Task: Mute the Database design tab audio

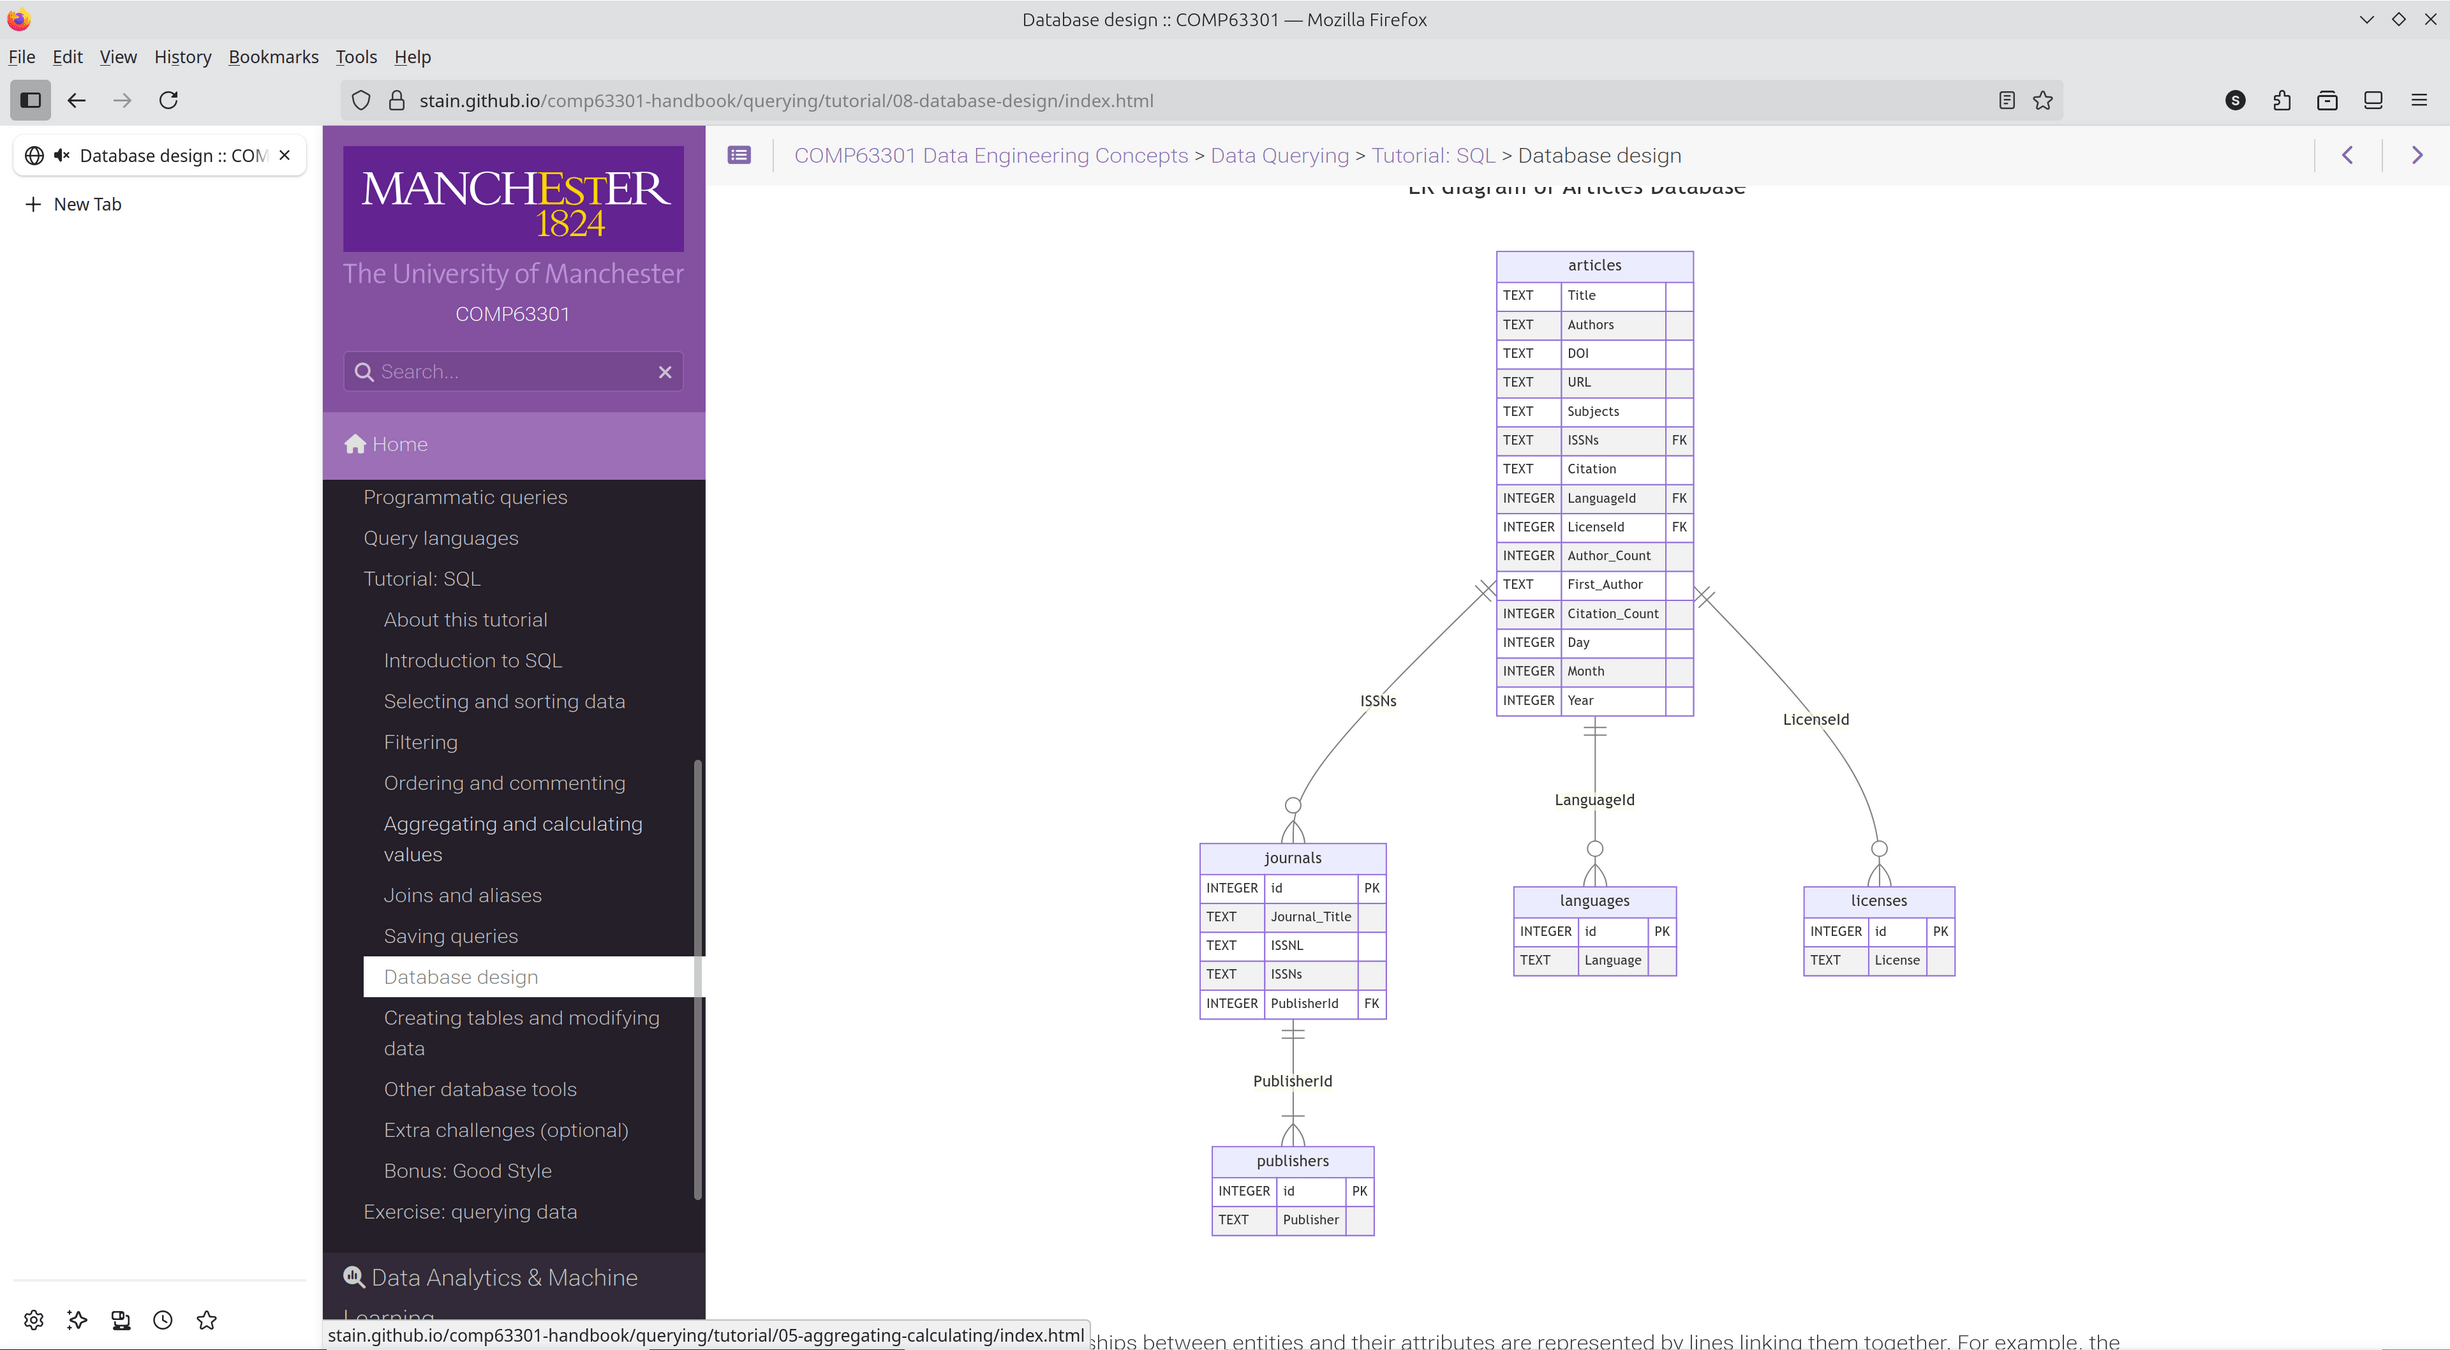Action: pos(62,155)
